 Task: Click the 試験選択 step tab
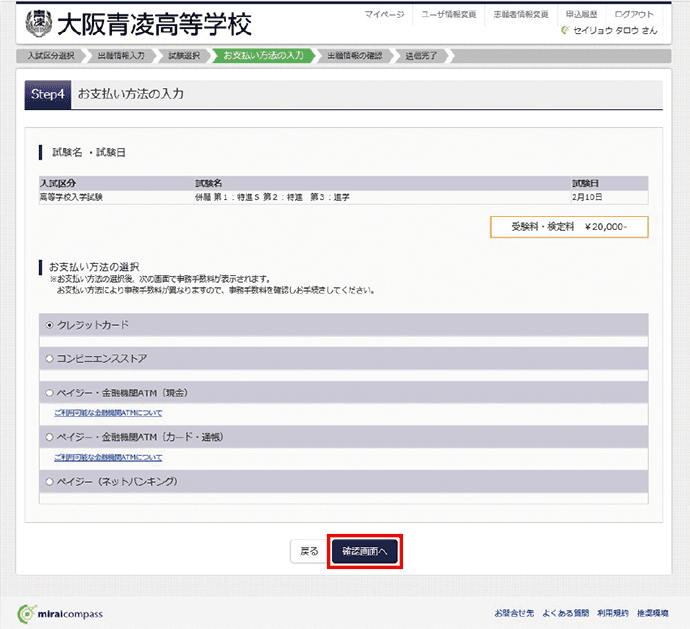tap(184, 56)
